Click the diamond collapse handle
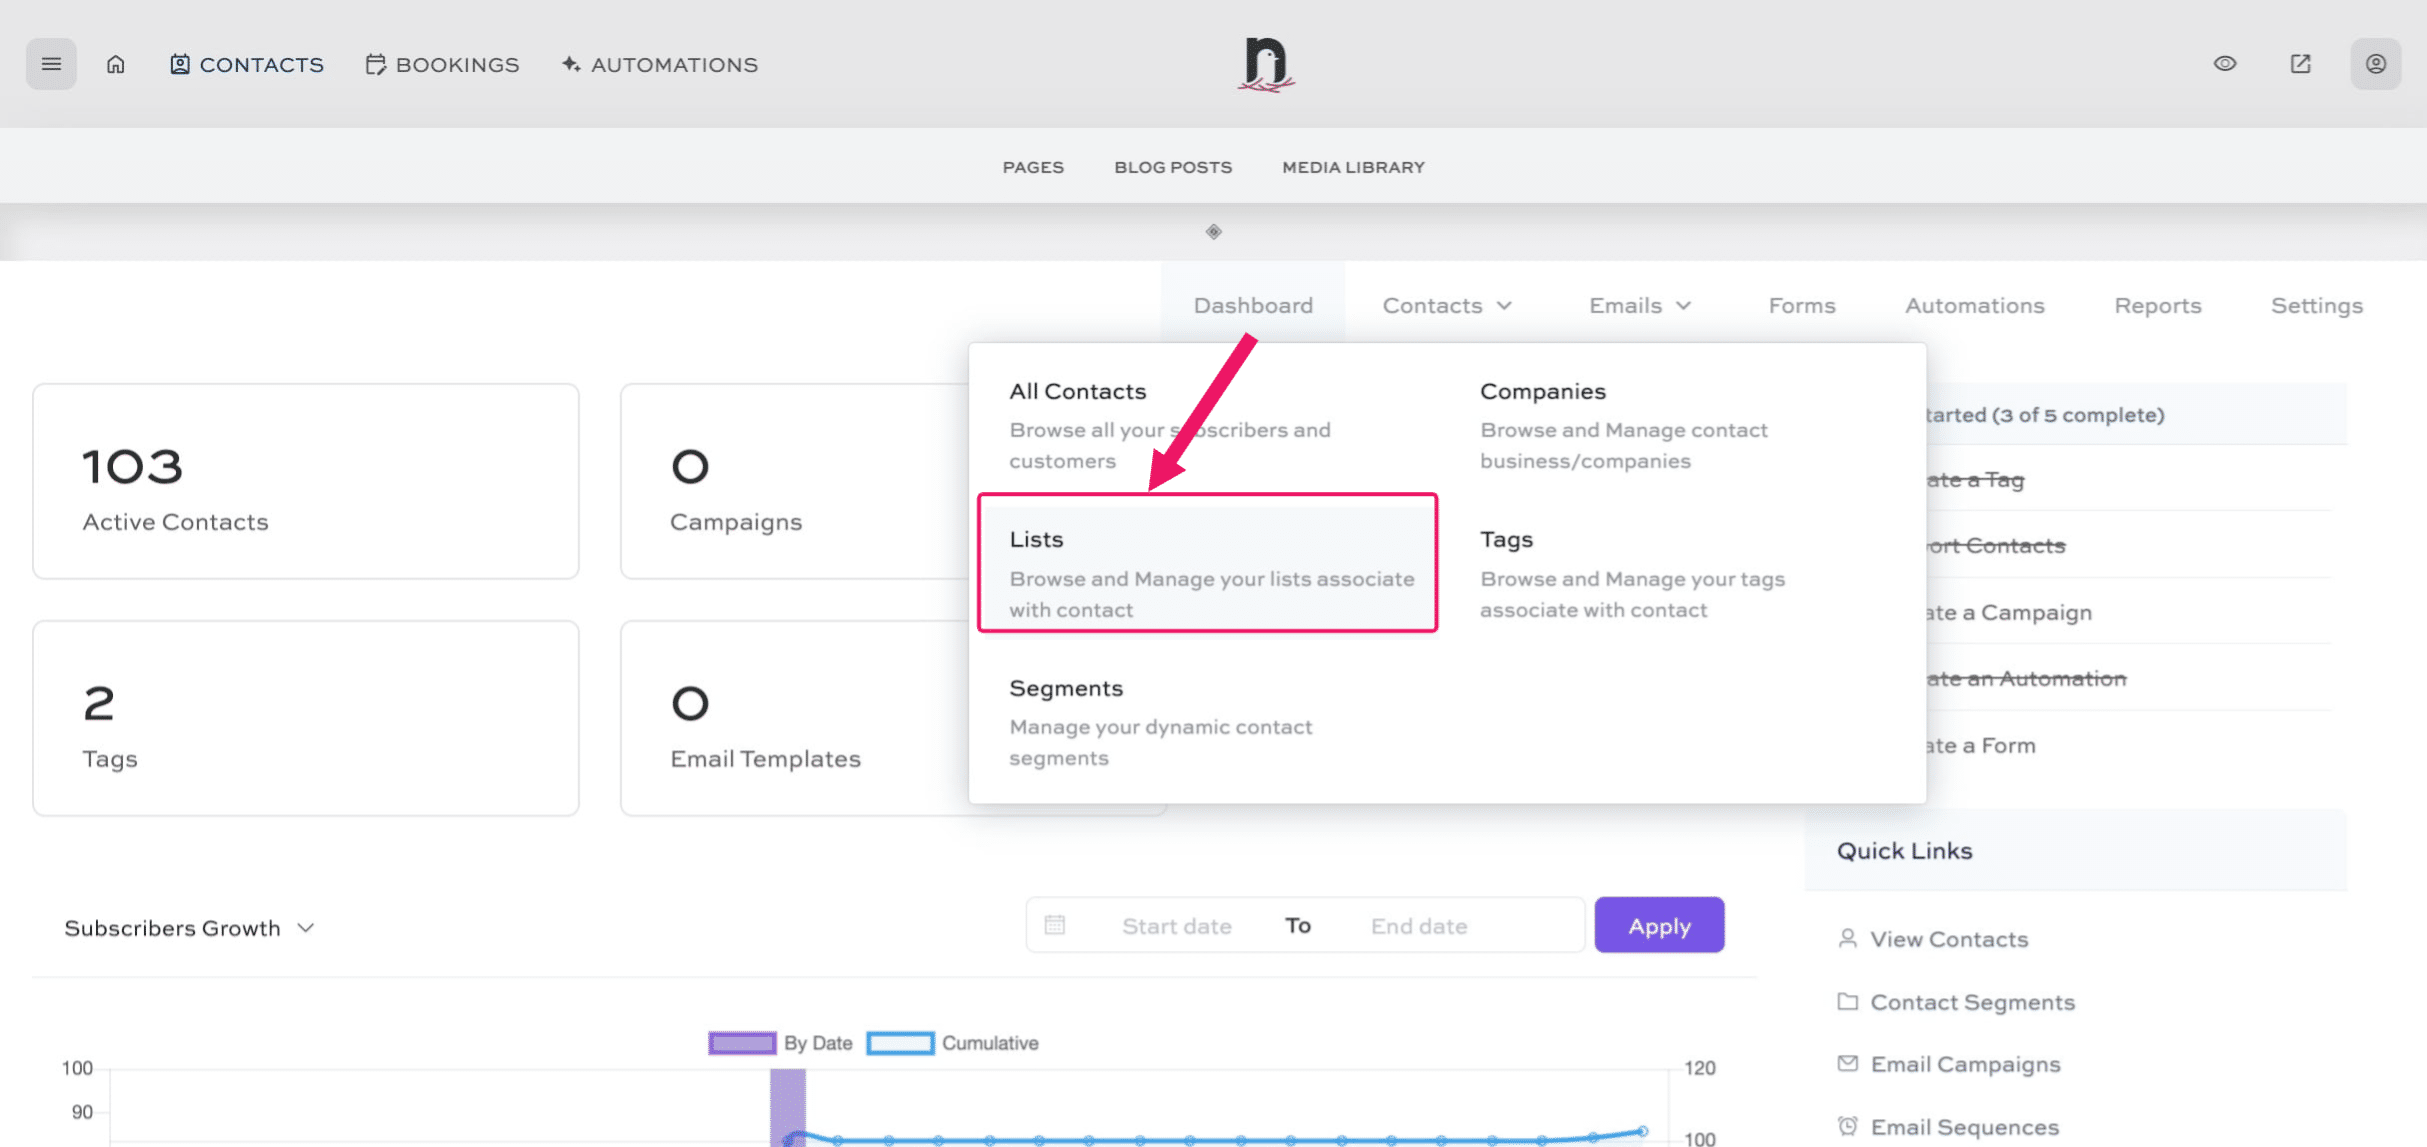2427x1147 pixels. point(1213,232)
